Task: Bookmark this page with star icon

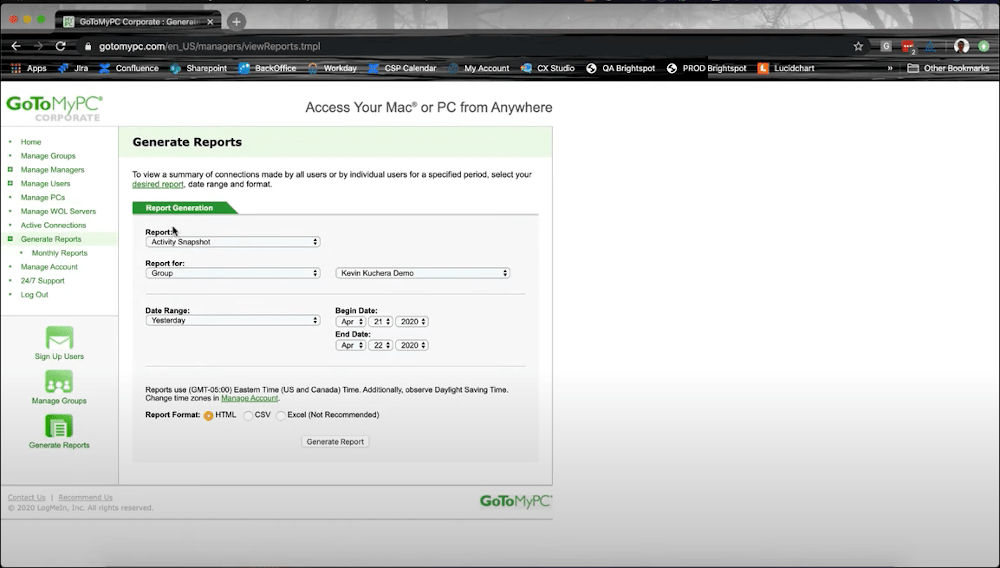Action: 858,46
